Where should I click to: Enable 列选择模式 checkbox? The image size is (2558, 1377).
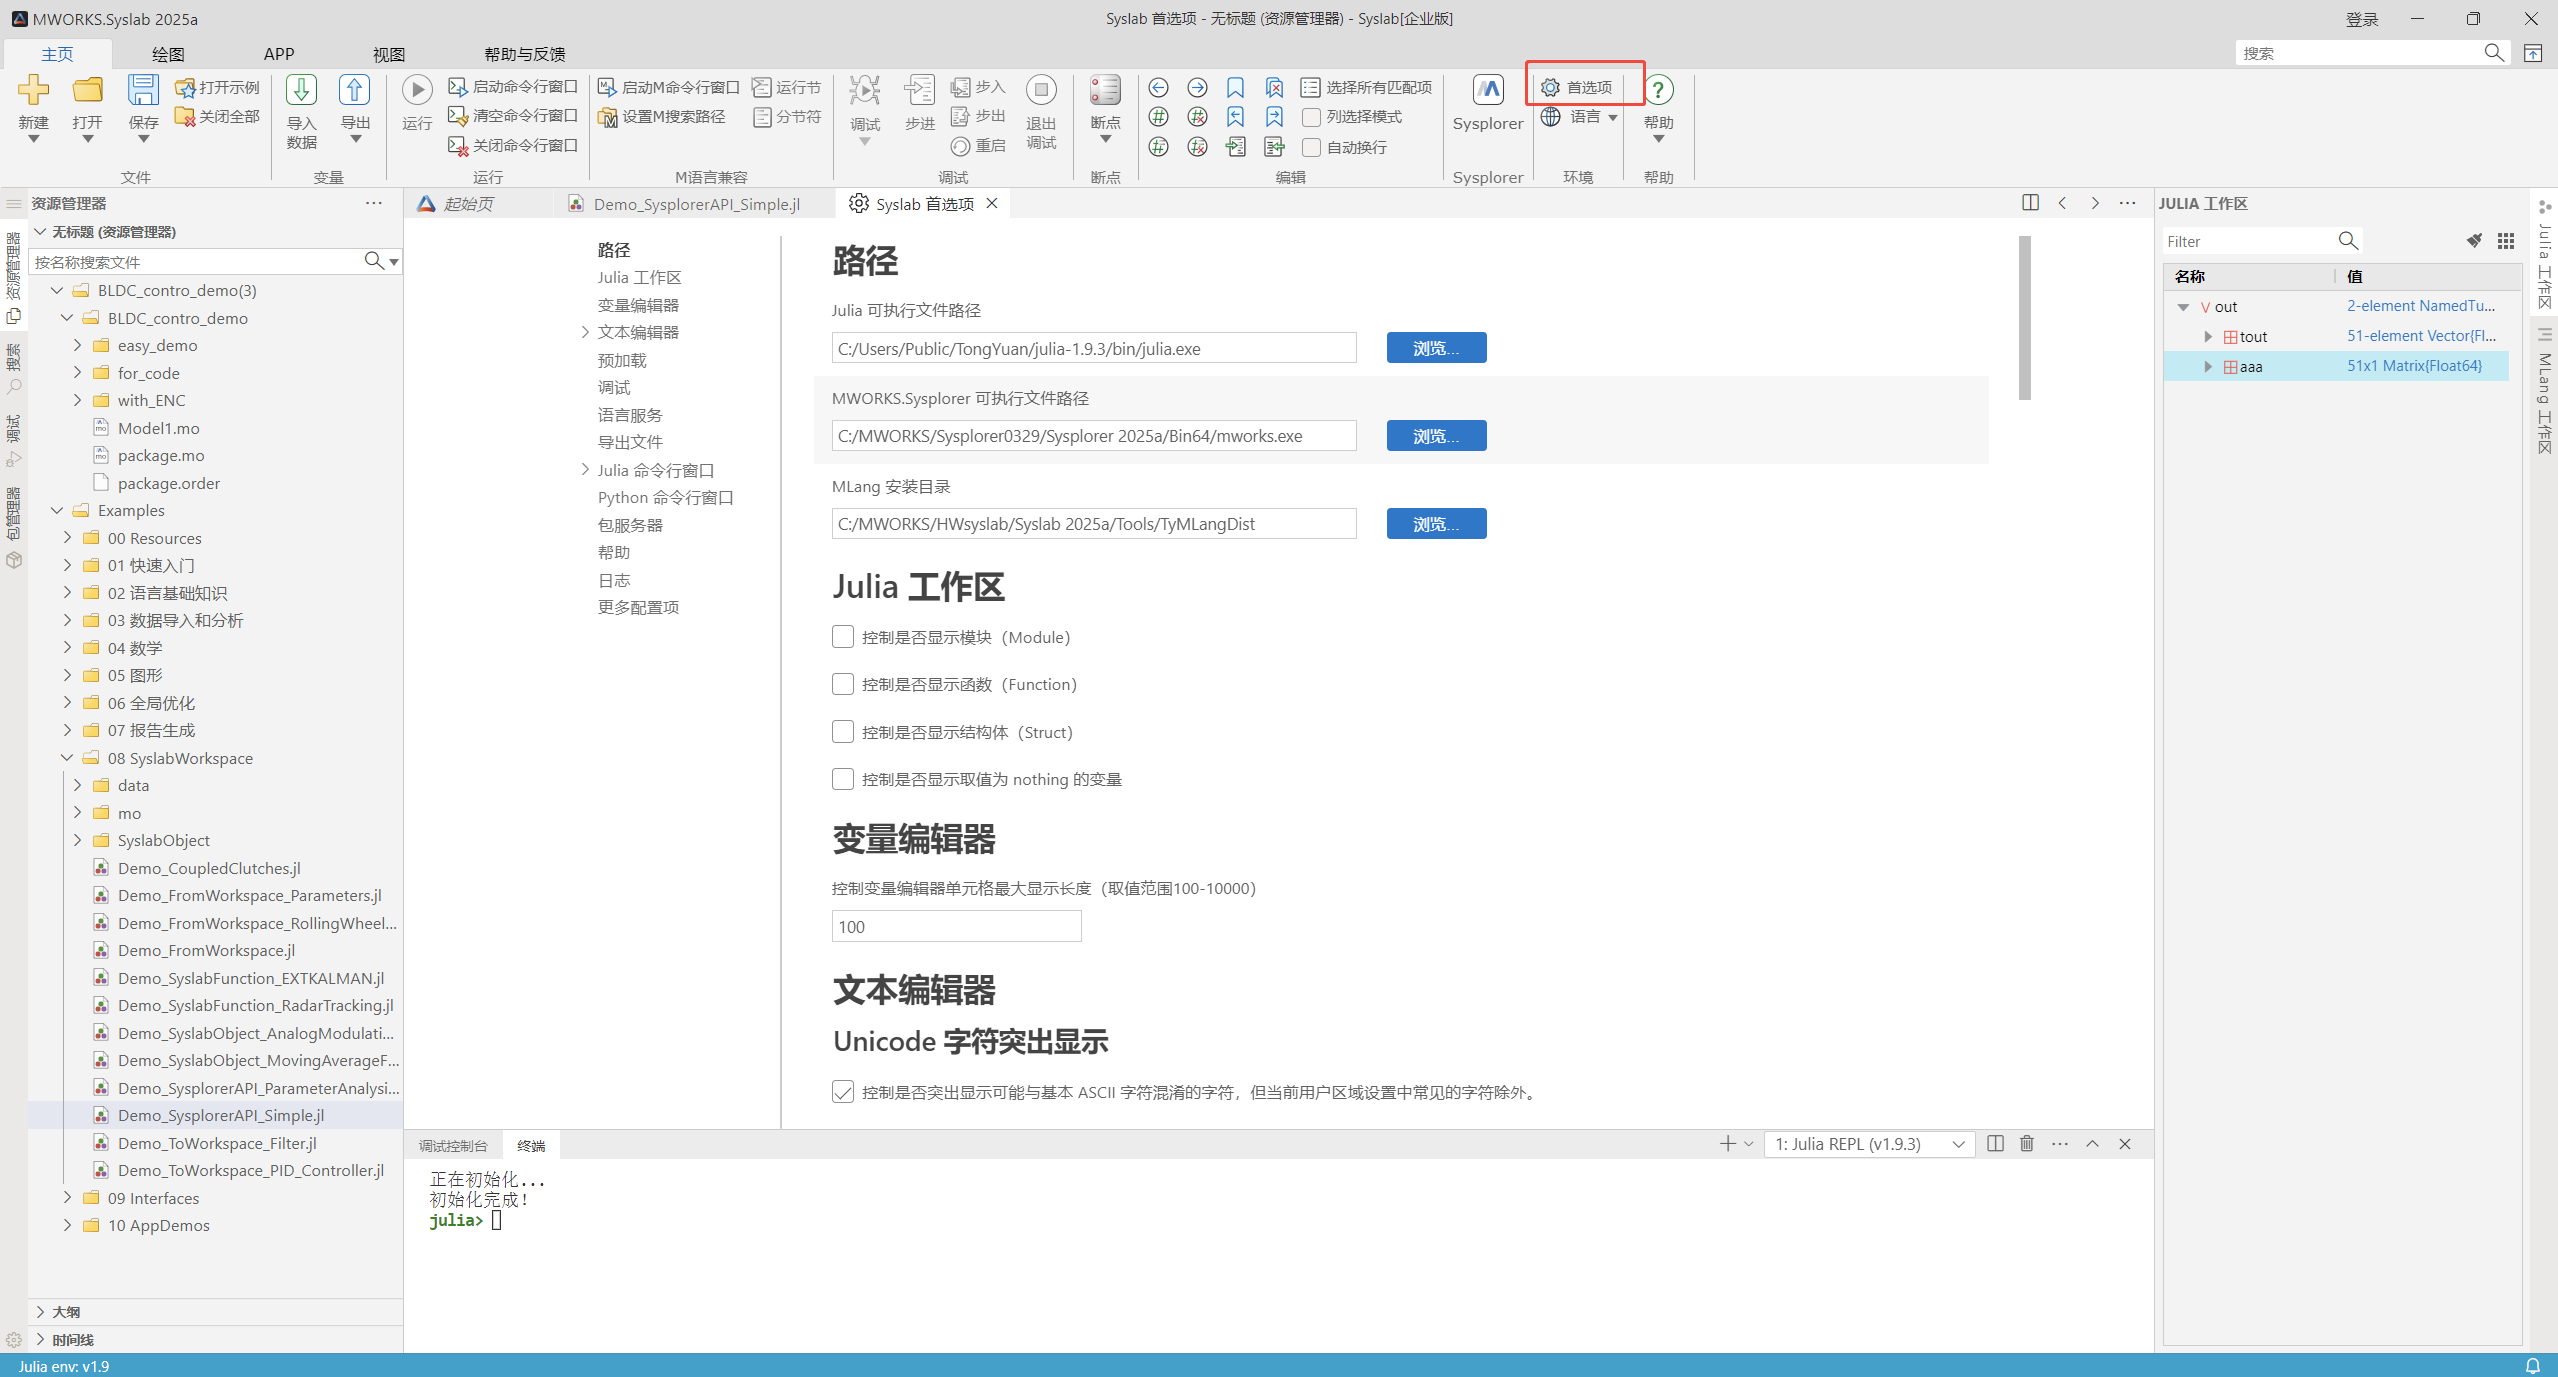(1311, 117)
